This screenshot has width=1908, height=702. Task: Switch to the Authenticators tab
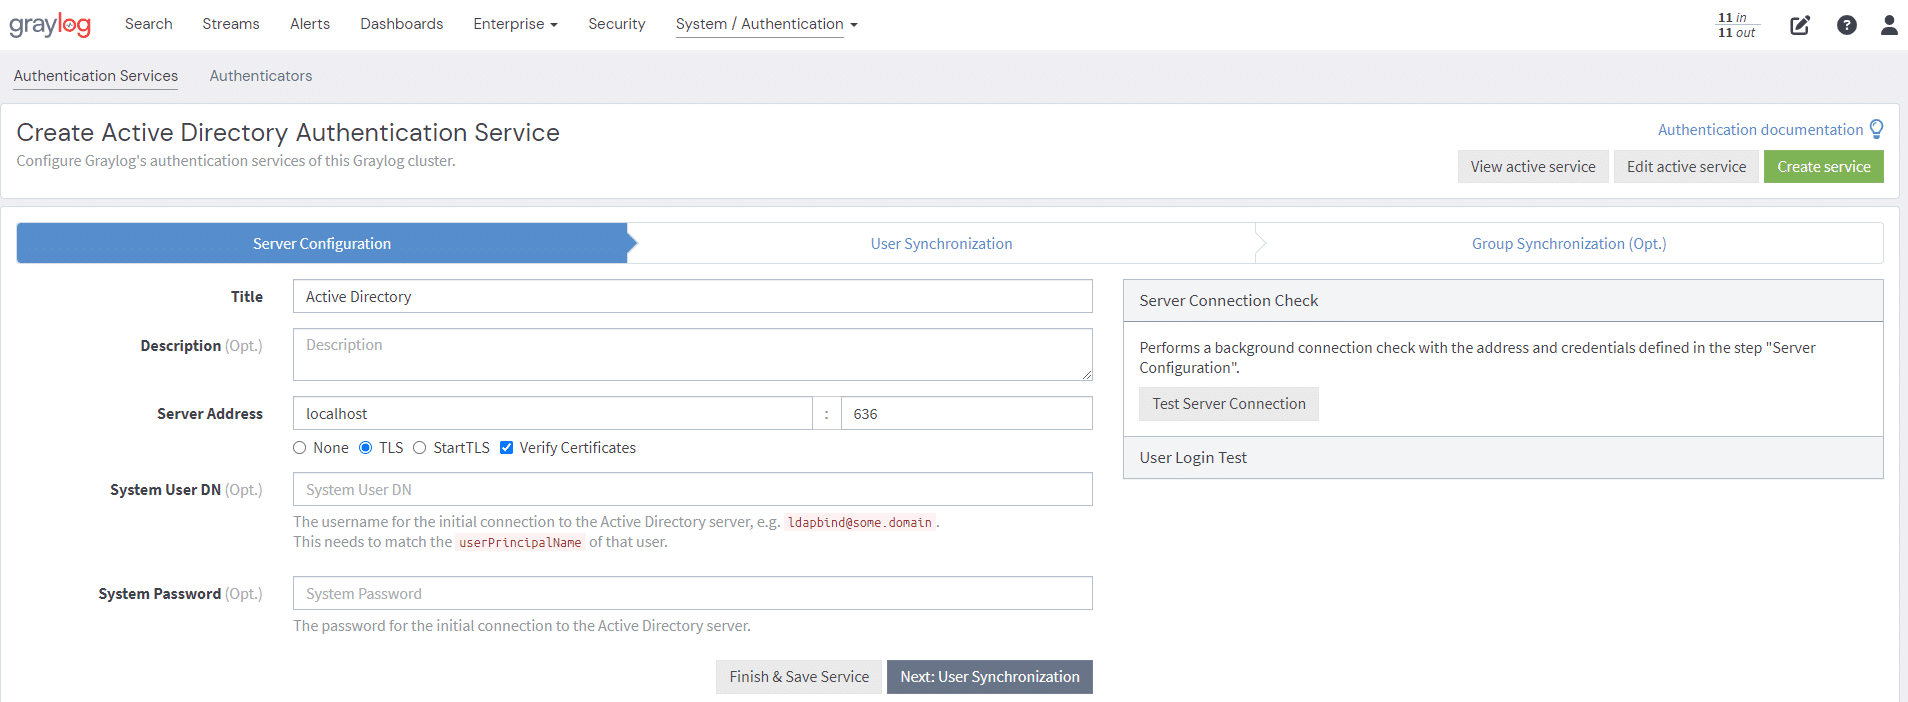click(261, 76)
